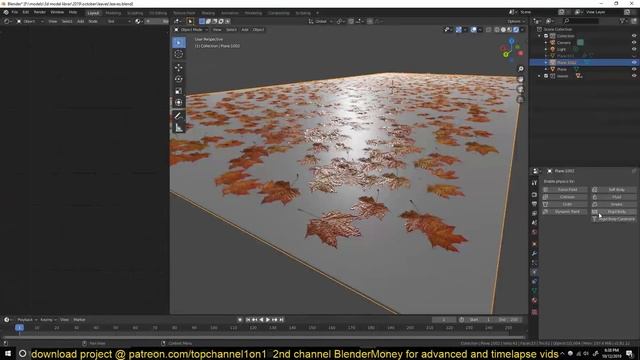Open the Particles properties tab

pyautogui.click(x=534, y=263)
